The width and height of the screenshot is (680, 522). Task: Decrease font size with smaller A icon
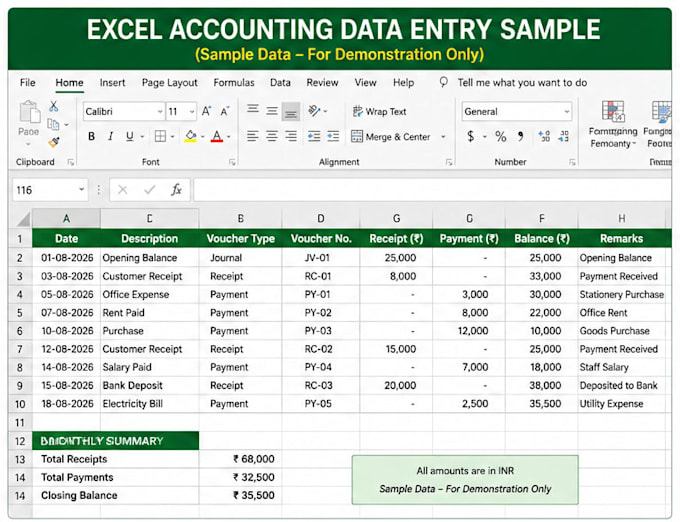225,111
